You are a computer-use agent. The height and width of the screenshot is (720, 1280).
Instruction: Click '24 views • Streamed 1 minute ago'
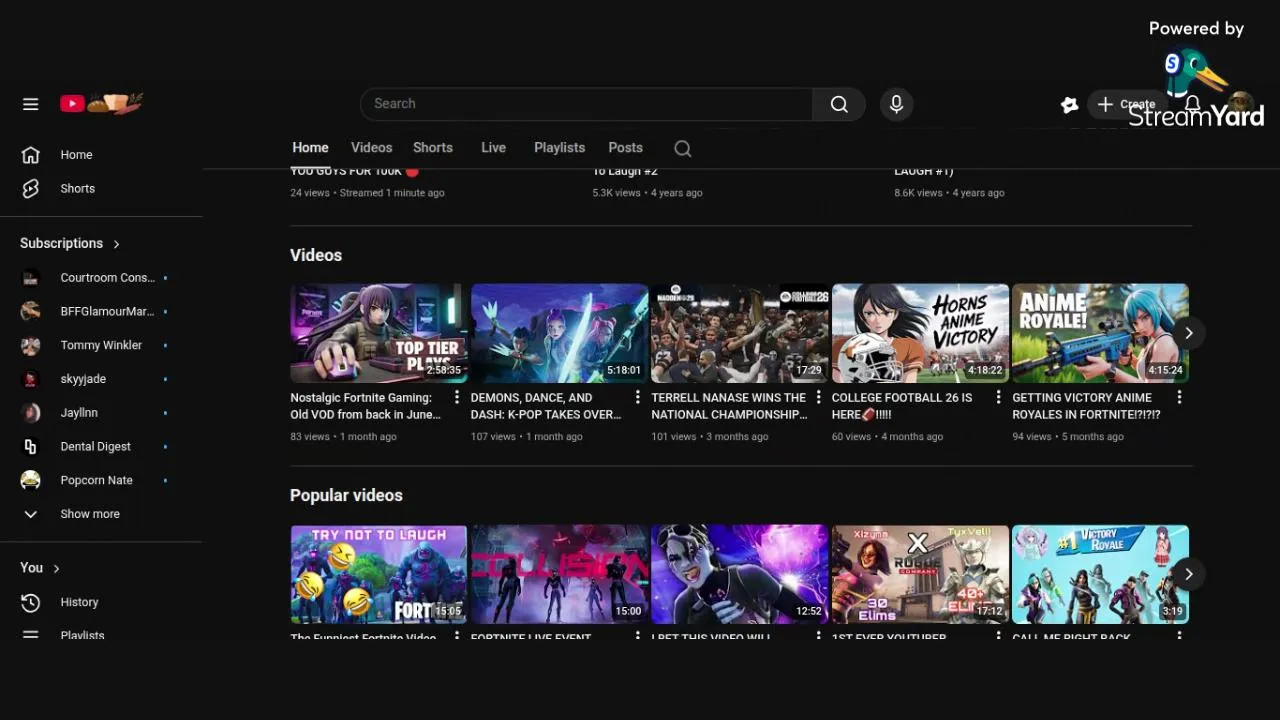pos(367,193)
